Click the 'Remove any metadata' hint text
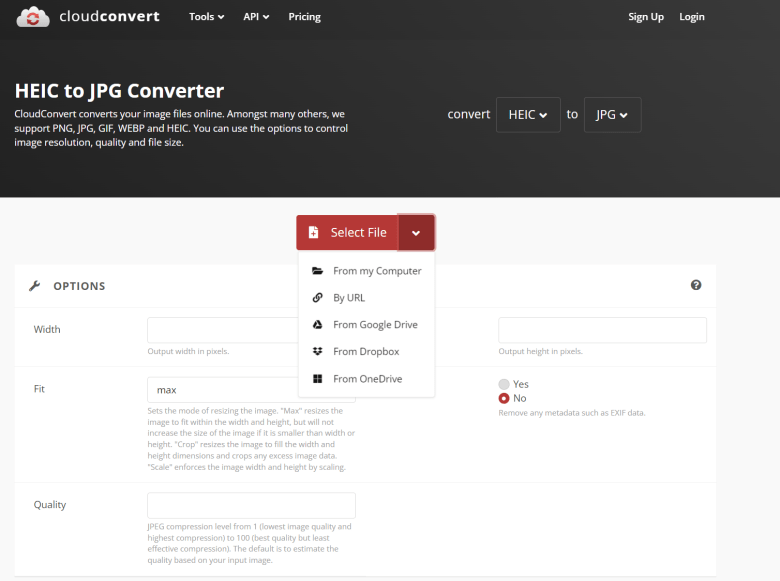The image size is (780, 581). (572, 413)
